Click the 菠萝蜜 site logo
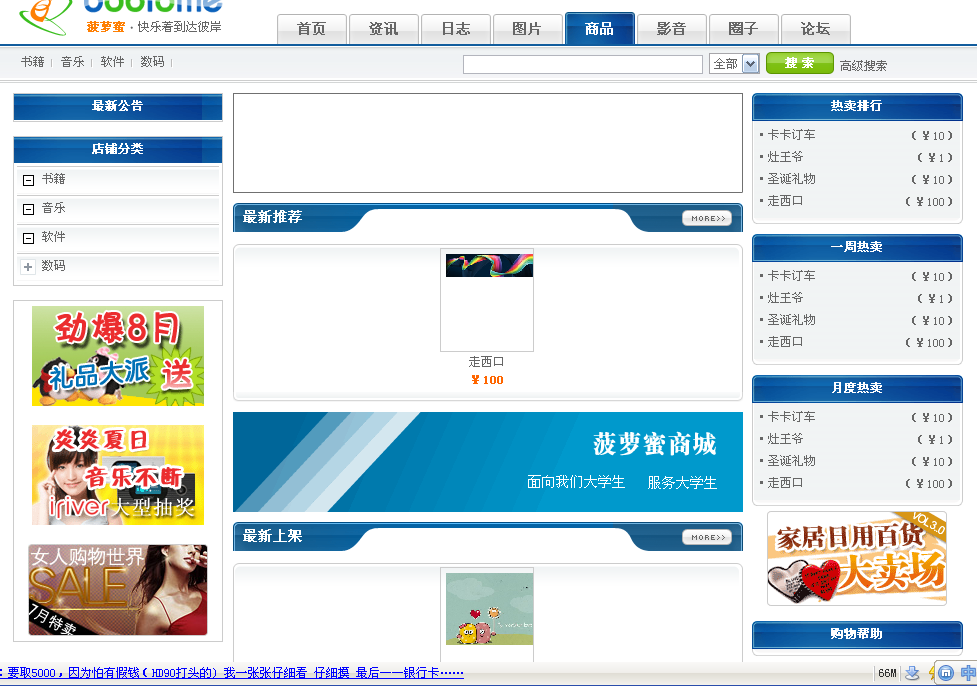 click(122, 17)
